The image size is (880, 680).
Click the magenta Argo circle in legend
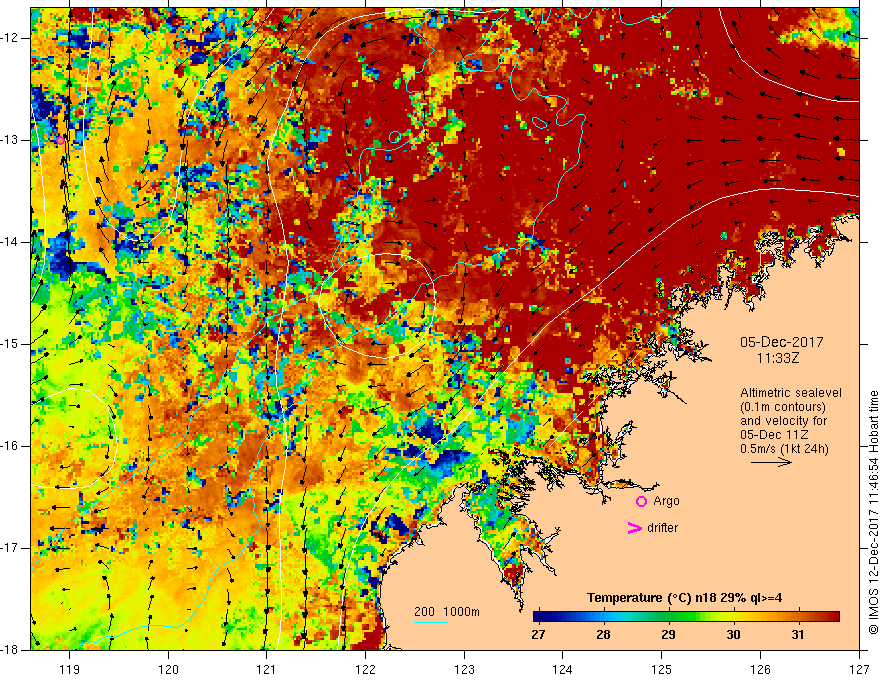pos(641,502)
